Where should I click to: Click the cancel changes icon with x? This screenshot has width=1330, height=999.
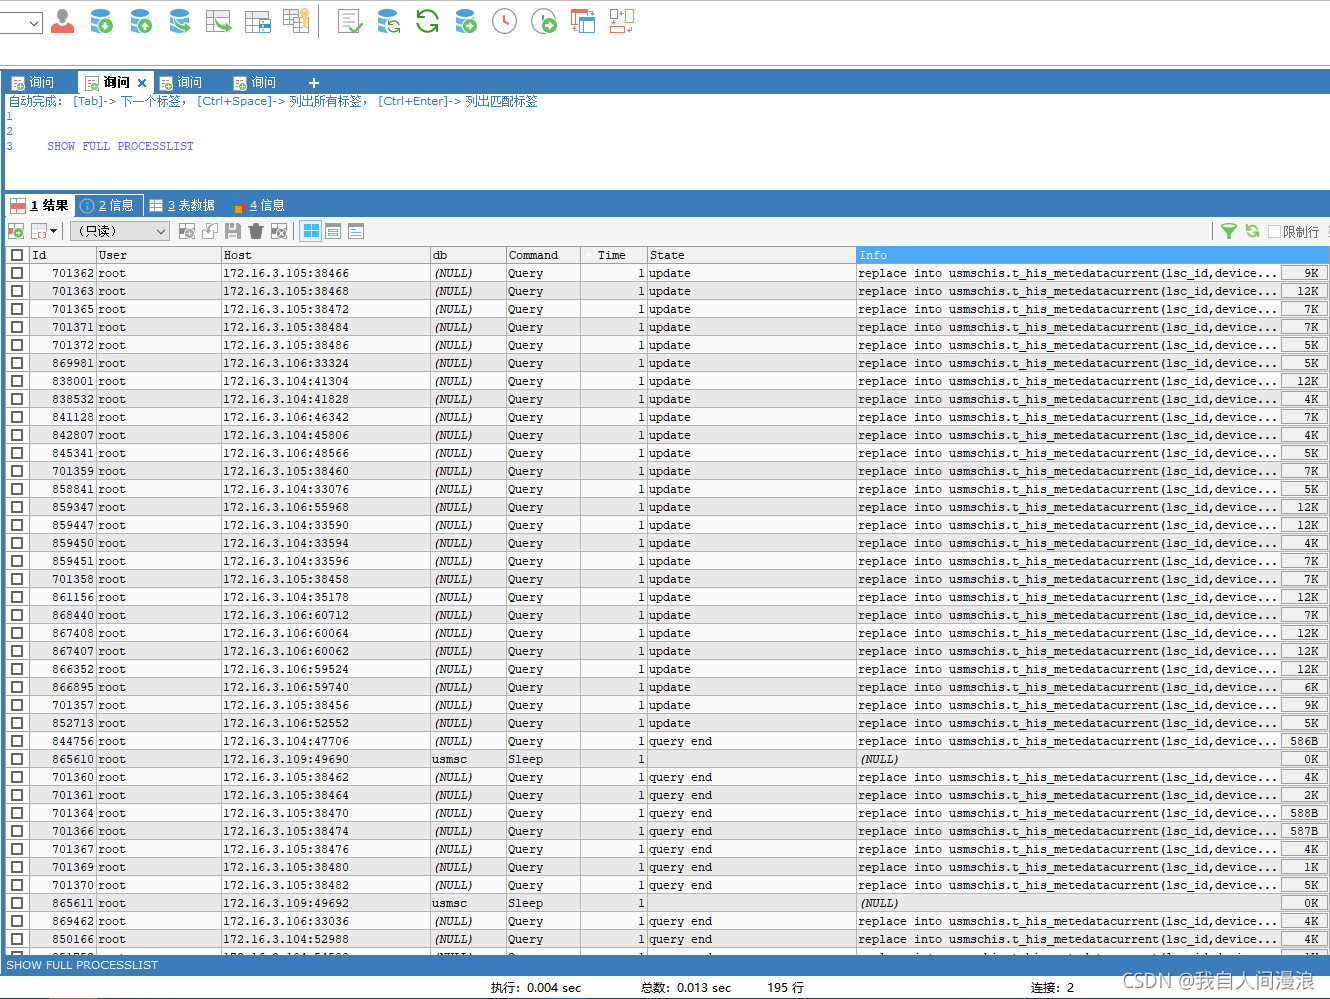(279, 231)
